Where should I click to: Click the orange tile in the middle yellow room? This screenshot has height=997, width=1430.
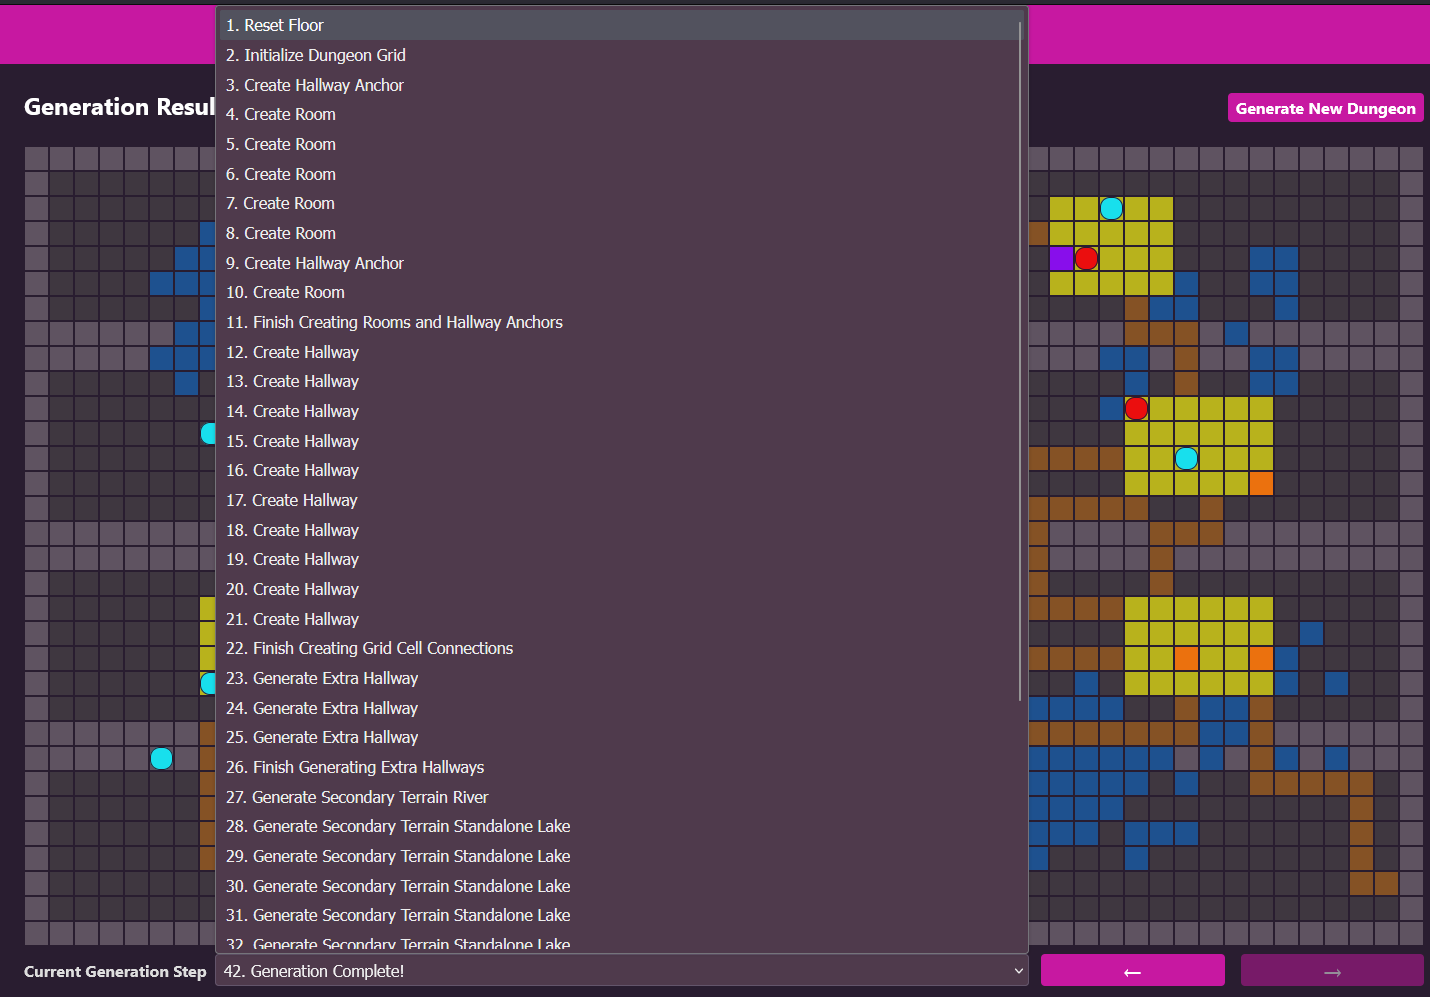[x=1261, y=483]
